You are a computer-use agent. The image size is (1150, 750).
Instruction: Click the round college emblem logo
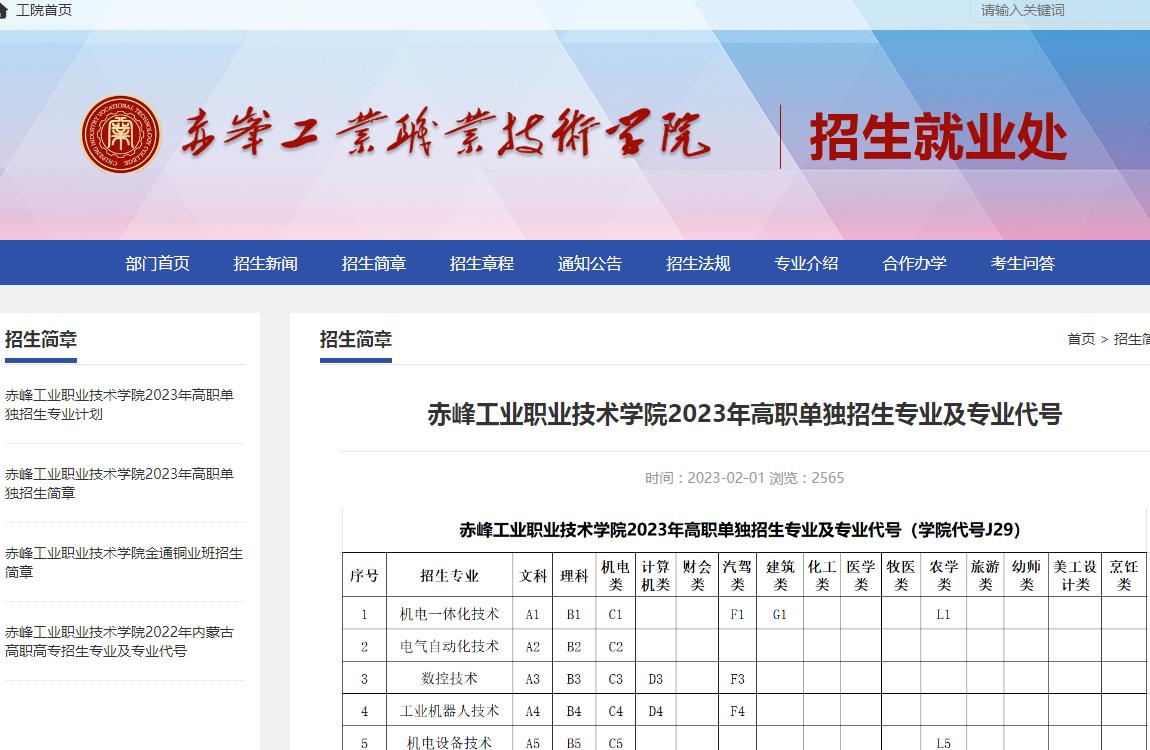coord(121,134)
